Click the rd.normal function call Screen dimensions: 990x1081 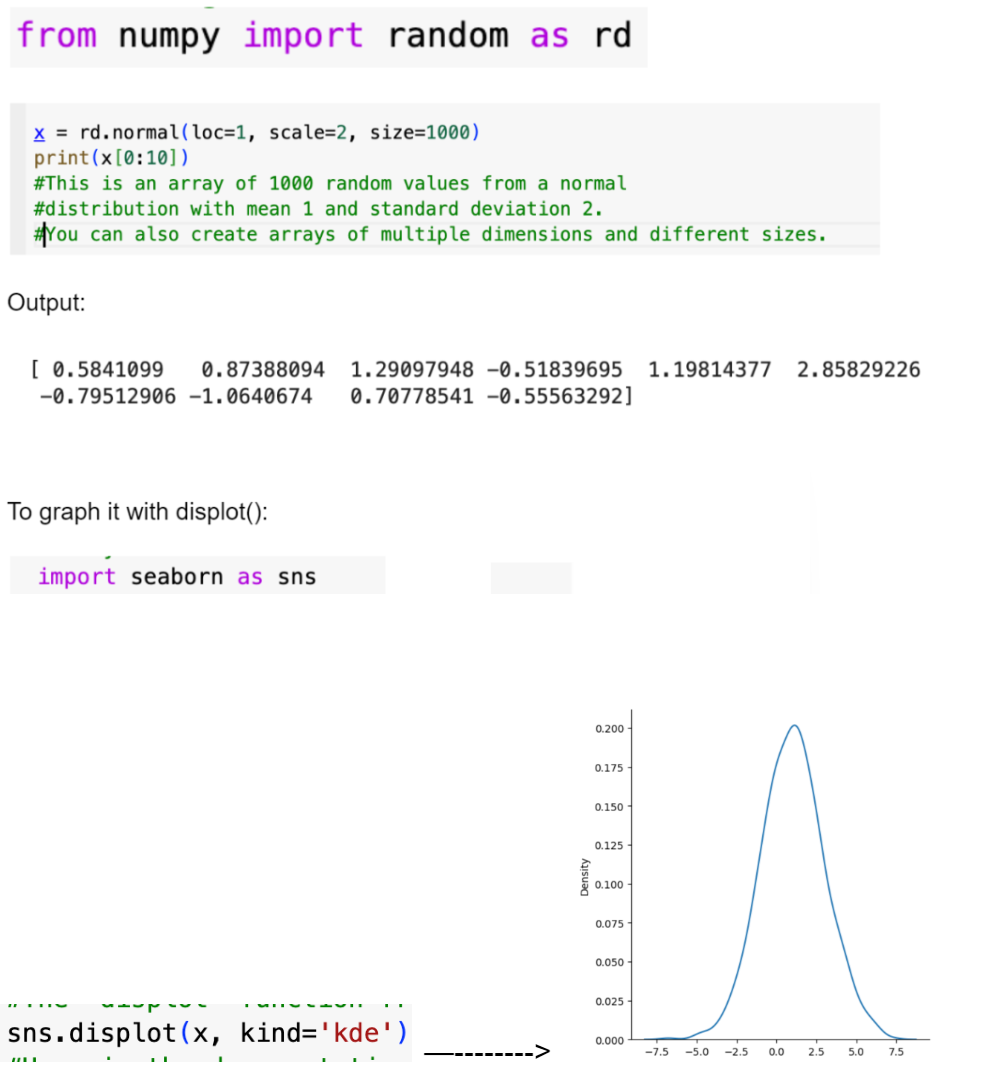tap(128, 132)
